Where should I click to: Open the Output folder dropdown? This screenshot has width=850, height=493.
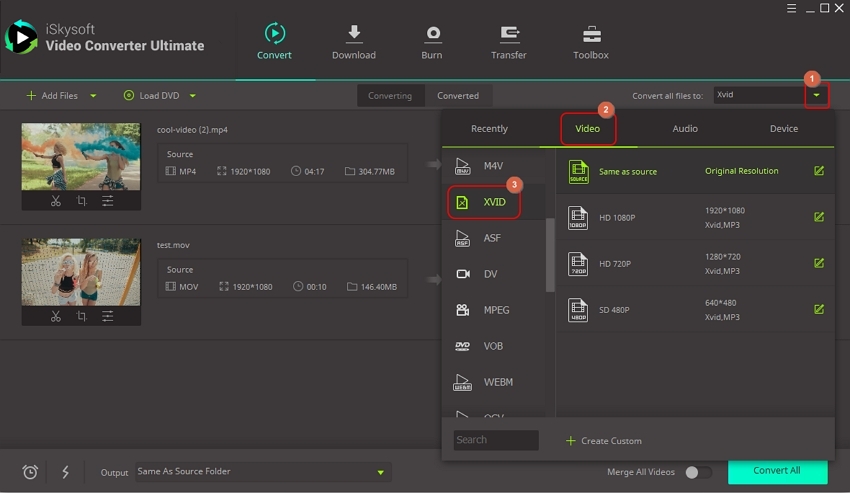380,472
